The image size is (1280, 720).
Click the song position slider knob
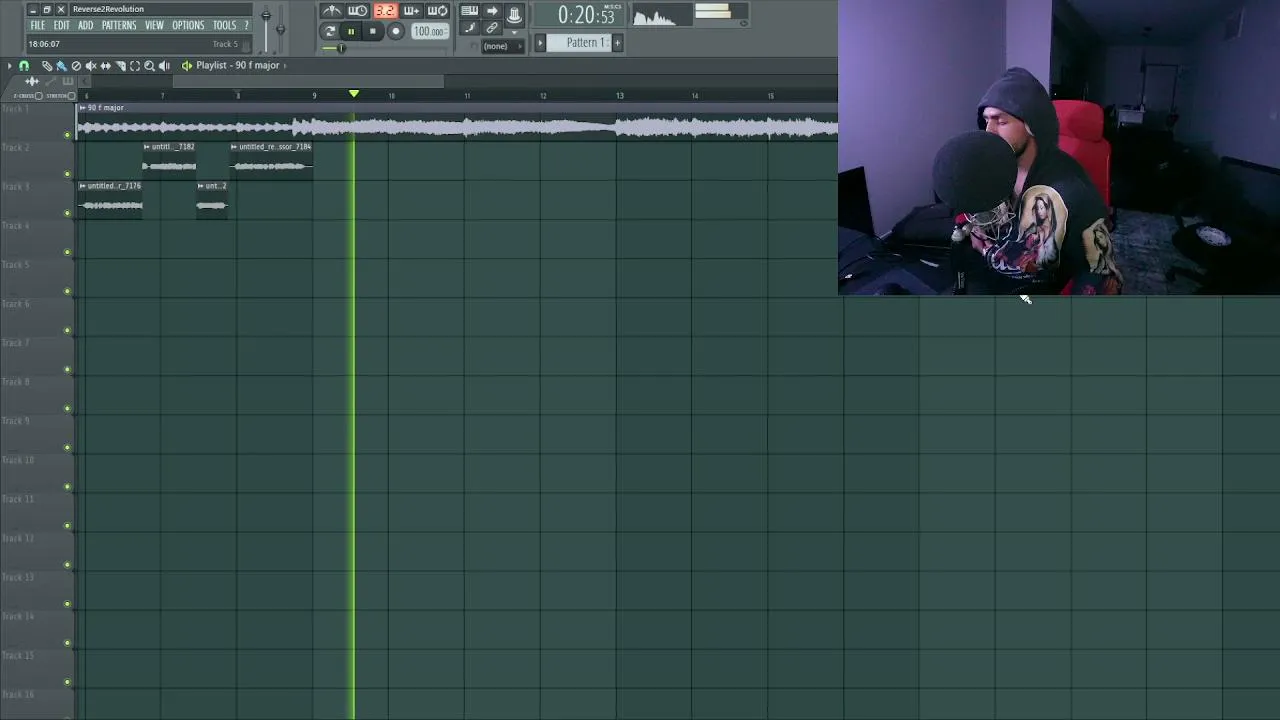click(341, 47)
